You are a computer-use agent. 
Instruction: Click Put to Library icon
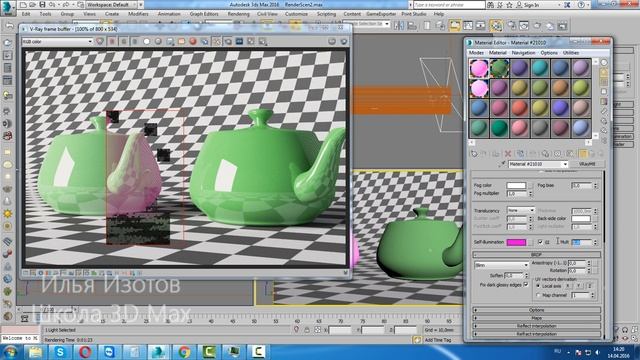click(546, 154)
